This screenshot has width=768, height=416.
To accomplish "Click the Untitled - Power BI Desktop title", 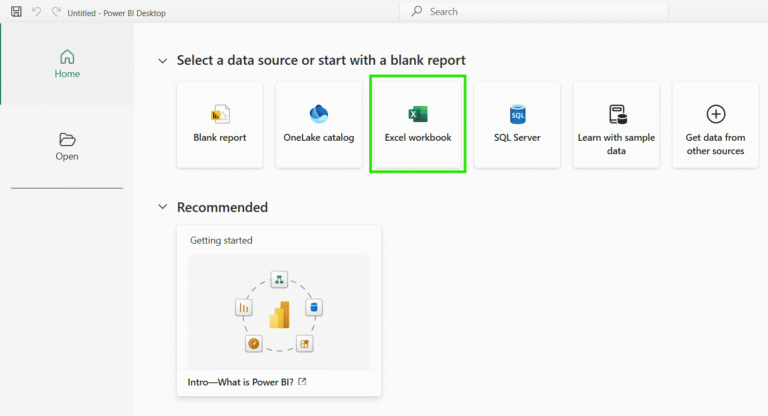I will pyautogui.click(x=117, y=12).
